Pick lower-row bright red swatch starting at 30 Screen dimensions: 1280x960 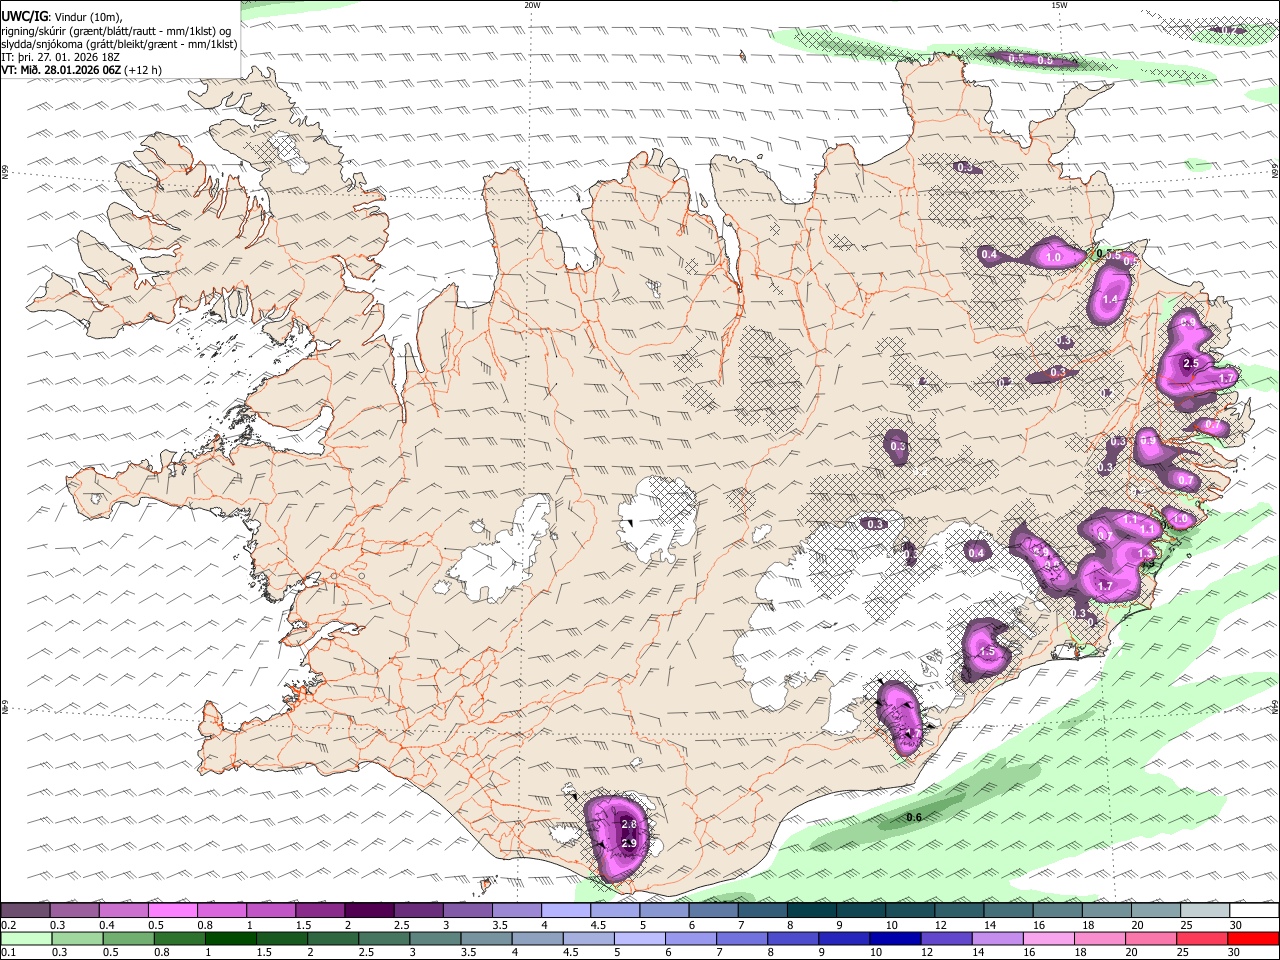pos(1252,938)
